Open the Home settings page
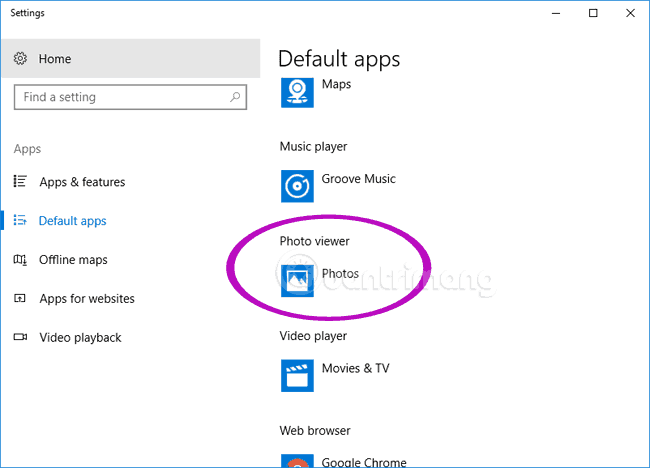This screenshot has height=468, width=650. pos(131,58)
